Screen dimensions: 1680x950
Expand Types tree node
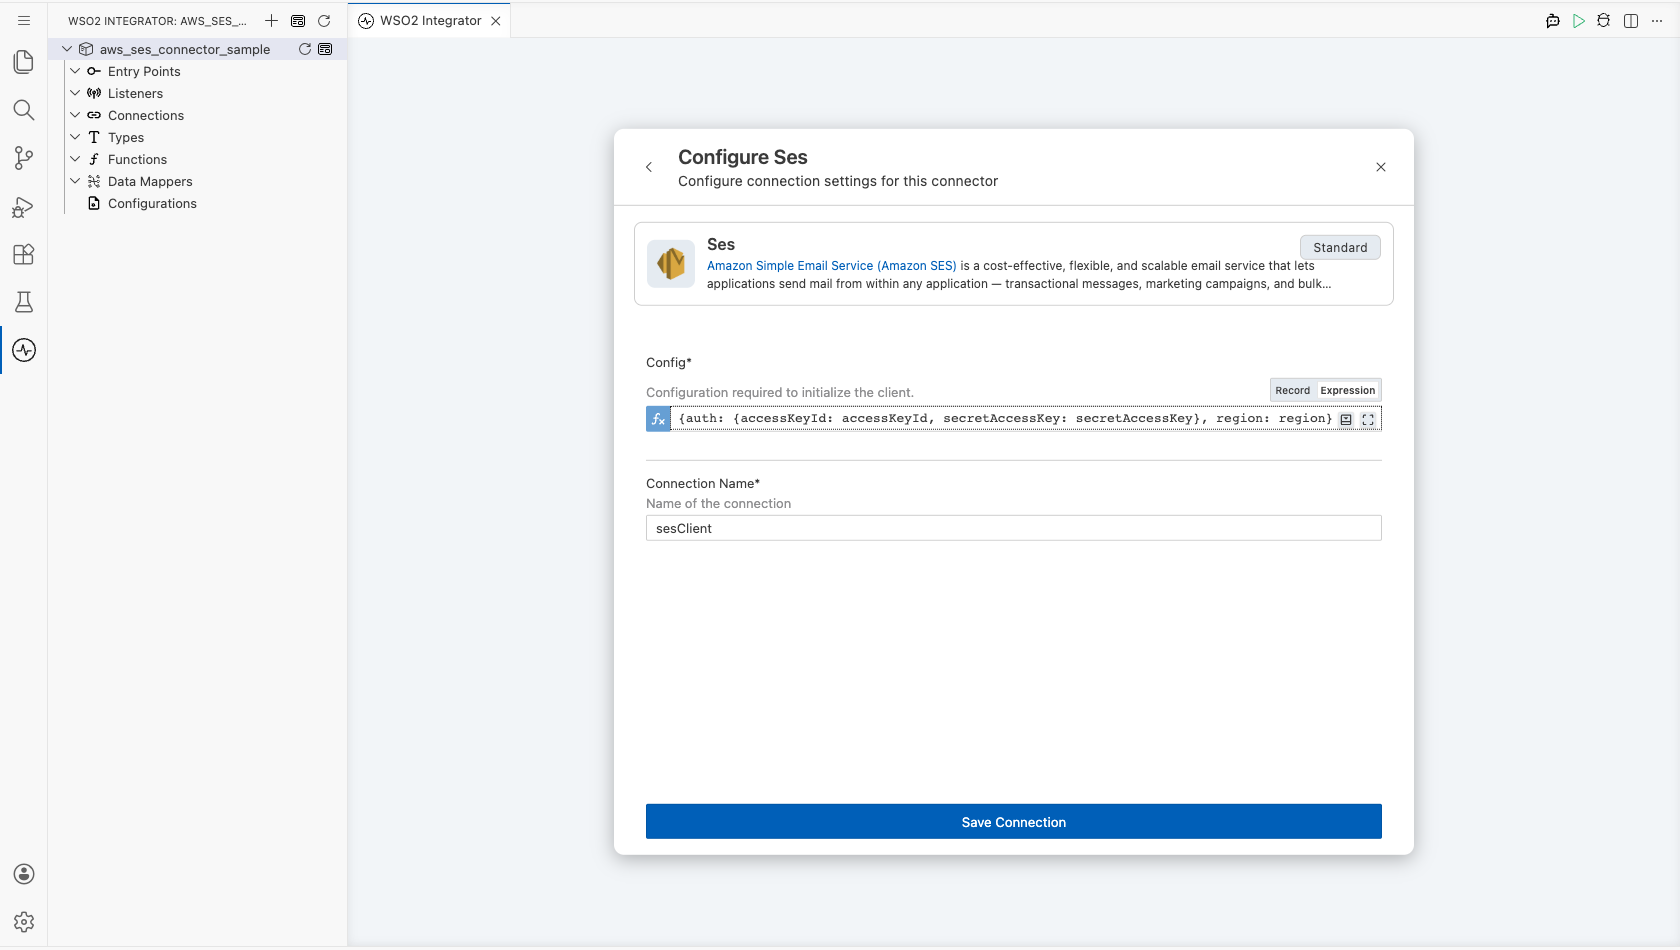click(75, 137)
